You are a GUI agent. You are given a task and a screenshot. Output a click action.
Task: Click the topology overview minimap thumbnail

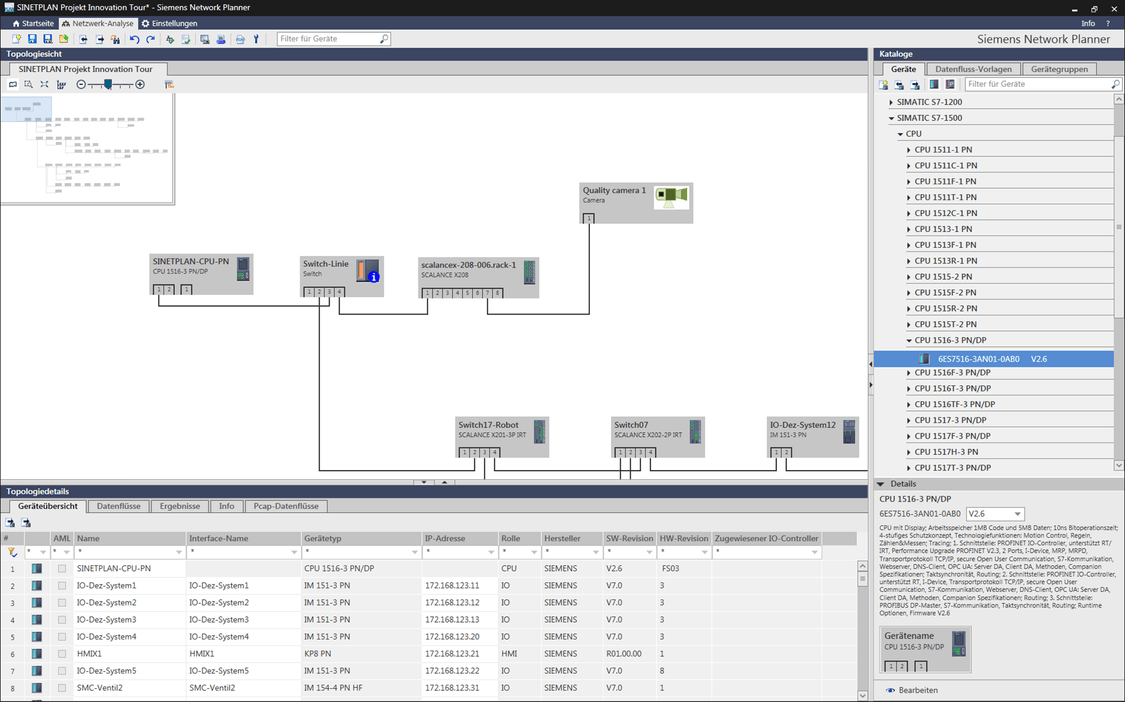pyautogui.click(x=88, y=149)
